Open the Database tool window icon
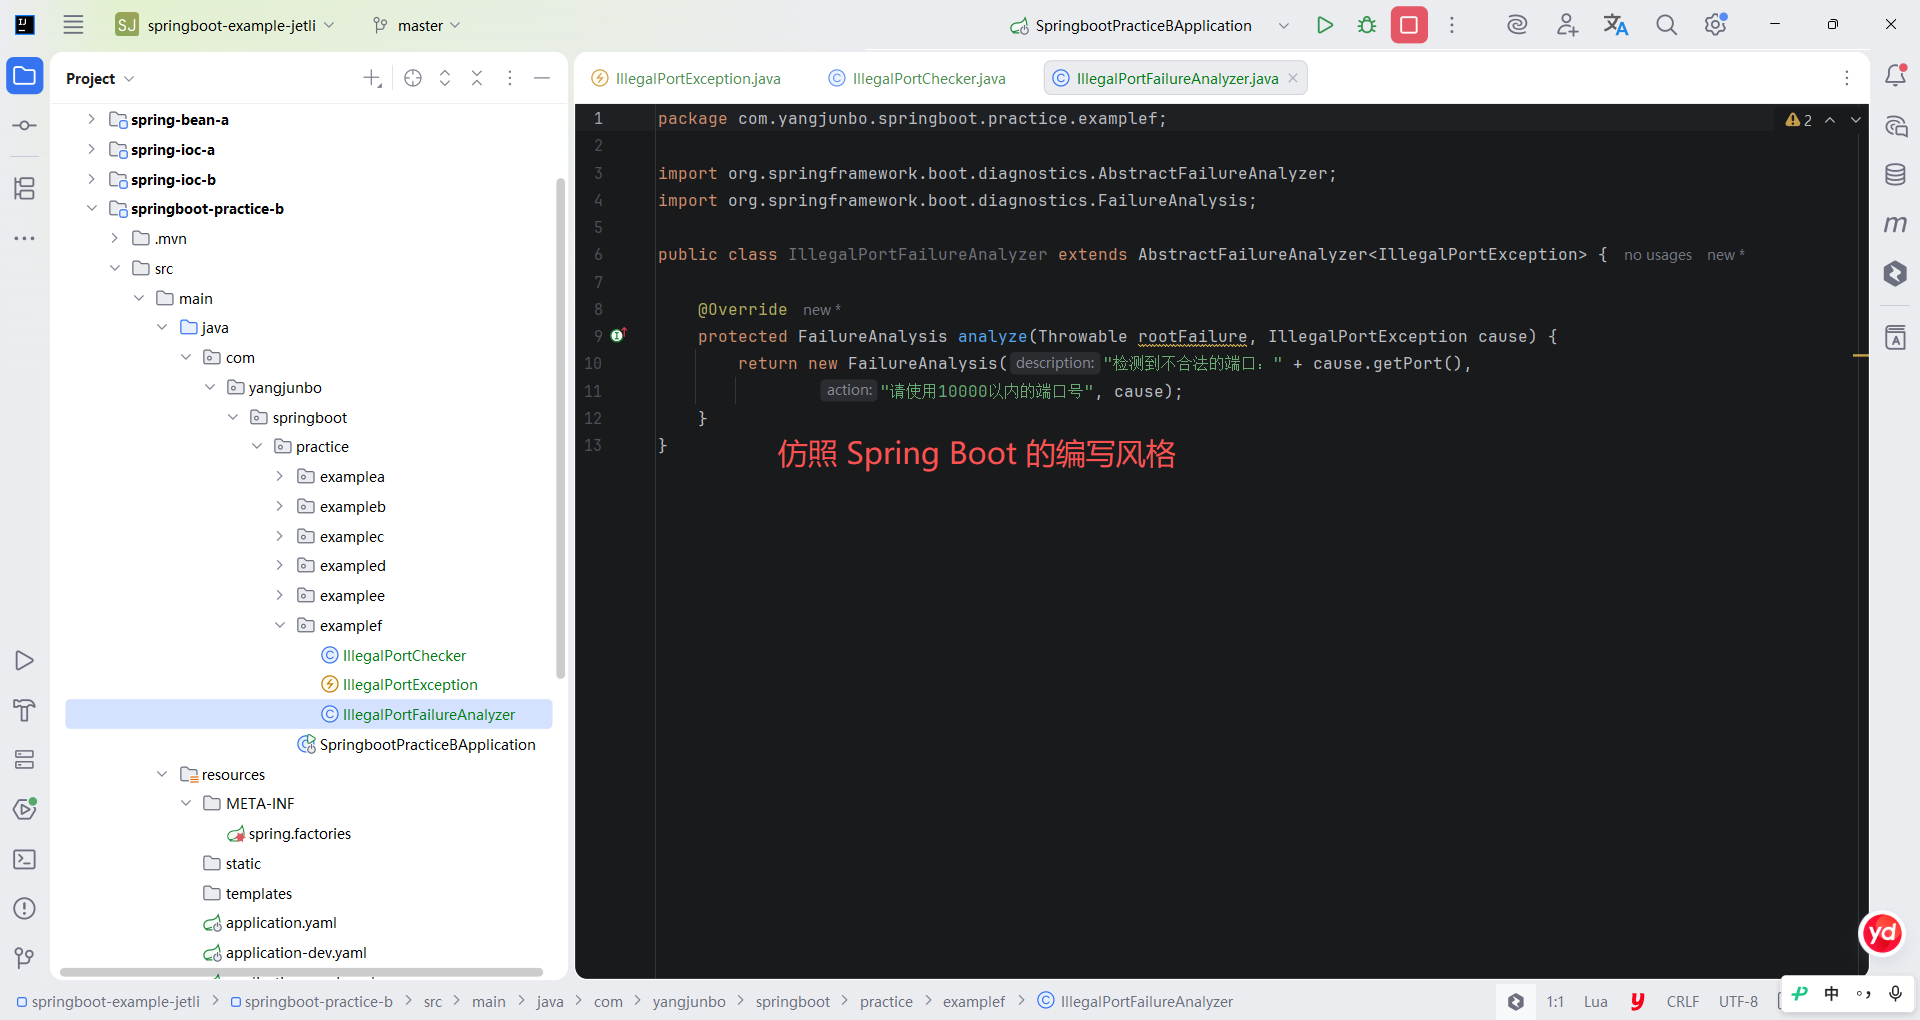This screenshot has width=1920, height=1020. pos(1895,175)
